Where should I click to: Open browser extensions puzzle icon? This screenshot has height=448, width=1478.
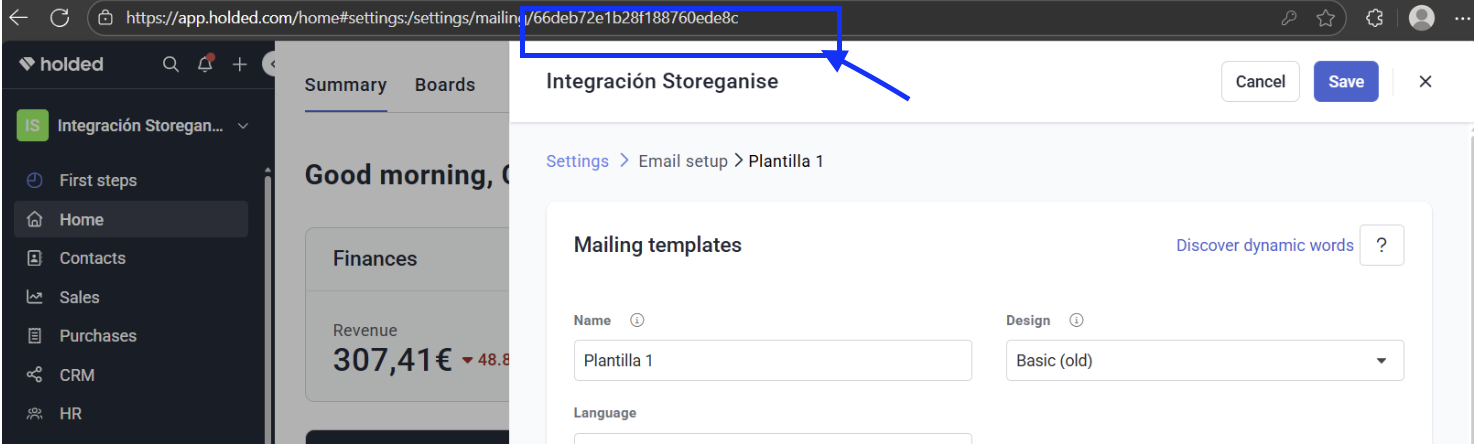pos(1375,17)
